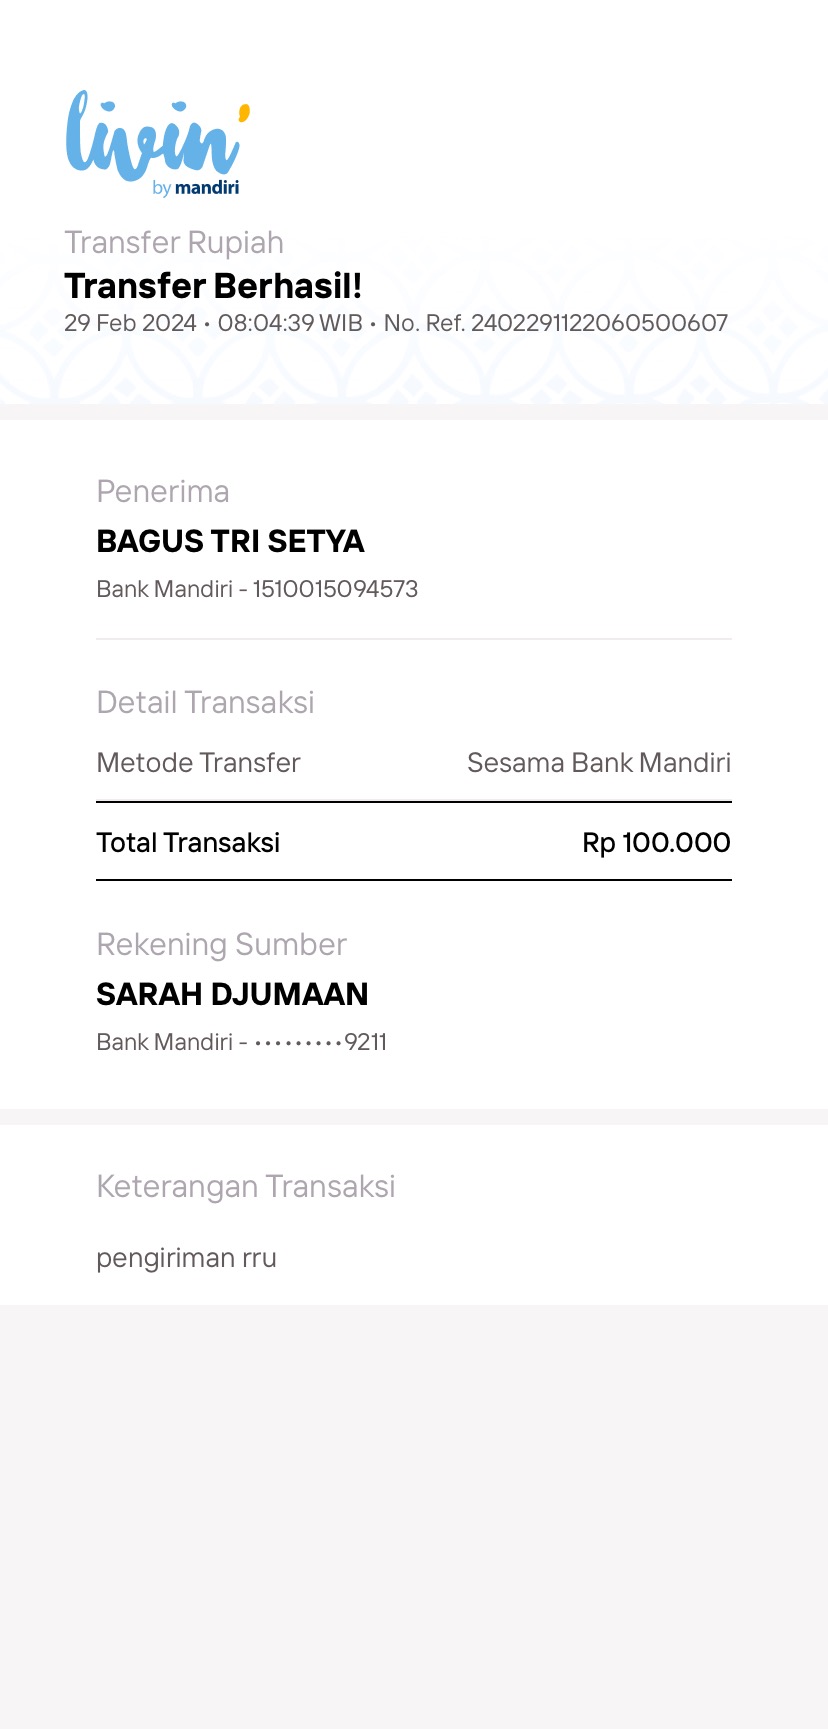Click the Transfer Berhasil! status title
The image size is (828, 1729).
point(213,286)
